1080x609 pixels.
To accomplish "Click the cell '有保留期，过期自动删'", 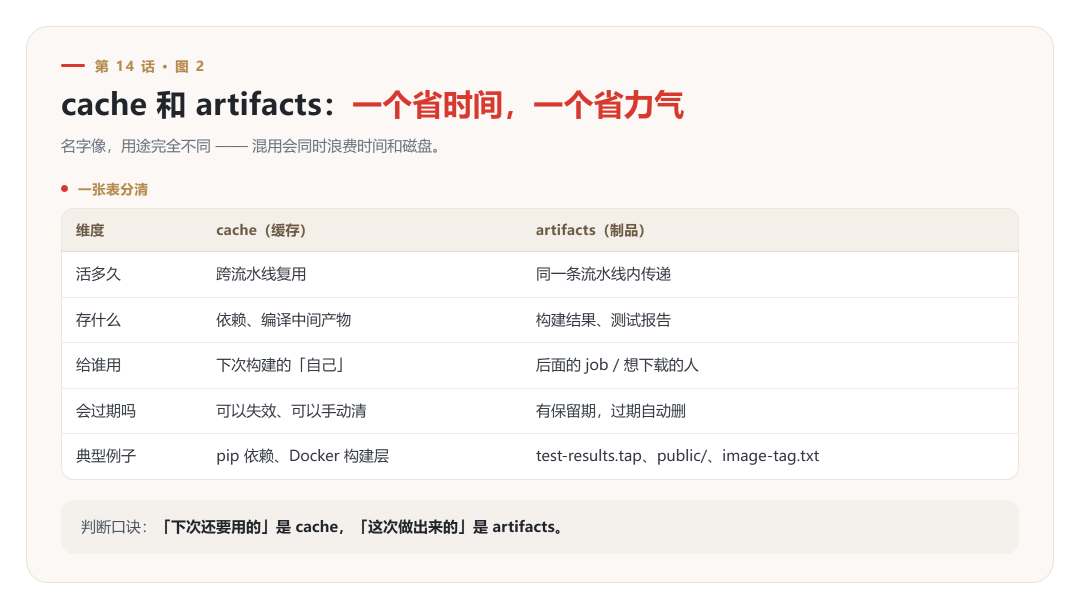I will tap(611, 411).
